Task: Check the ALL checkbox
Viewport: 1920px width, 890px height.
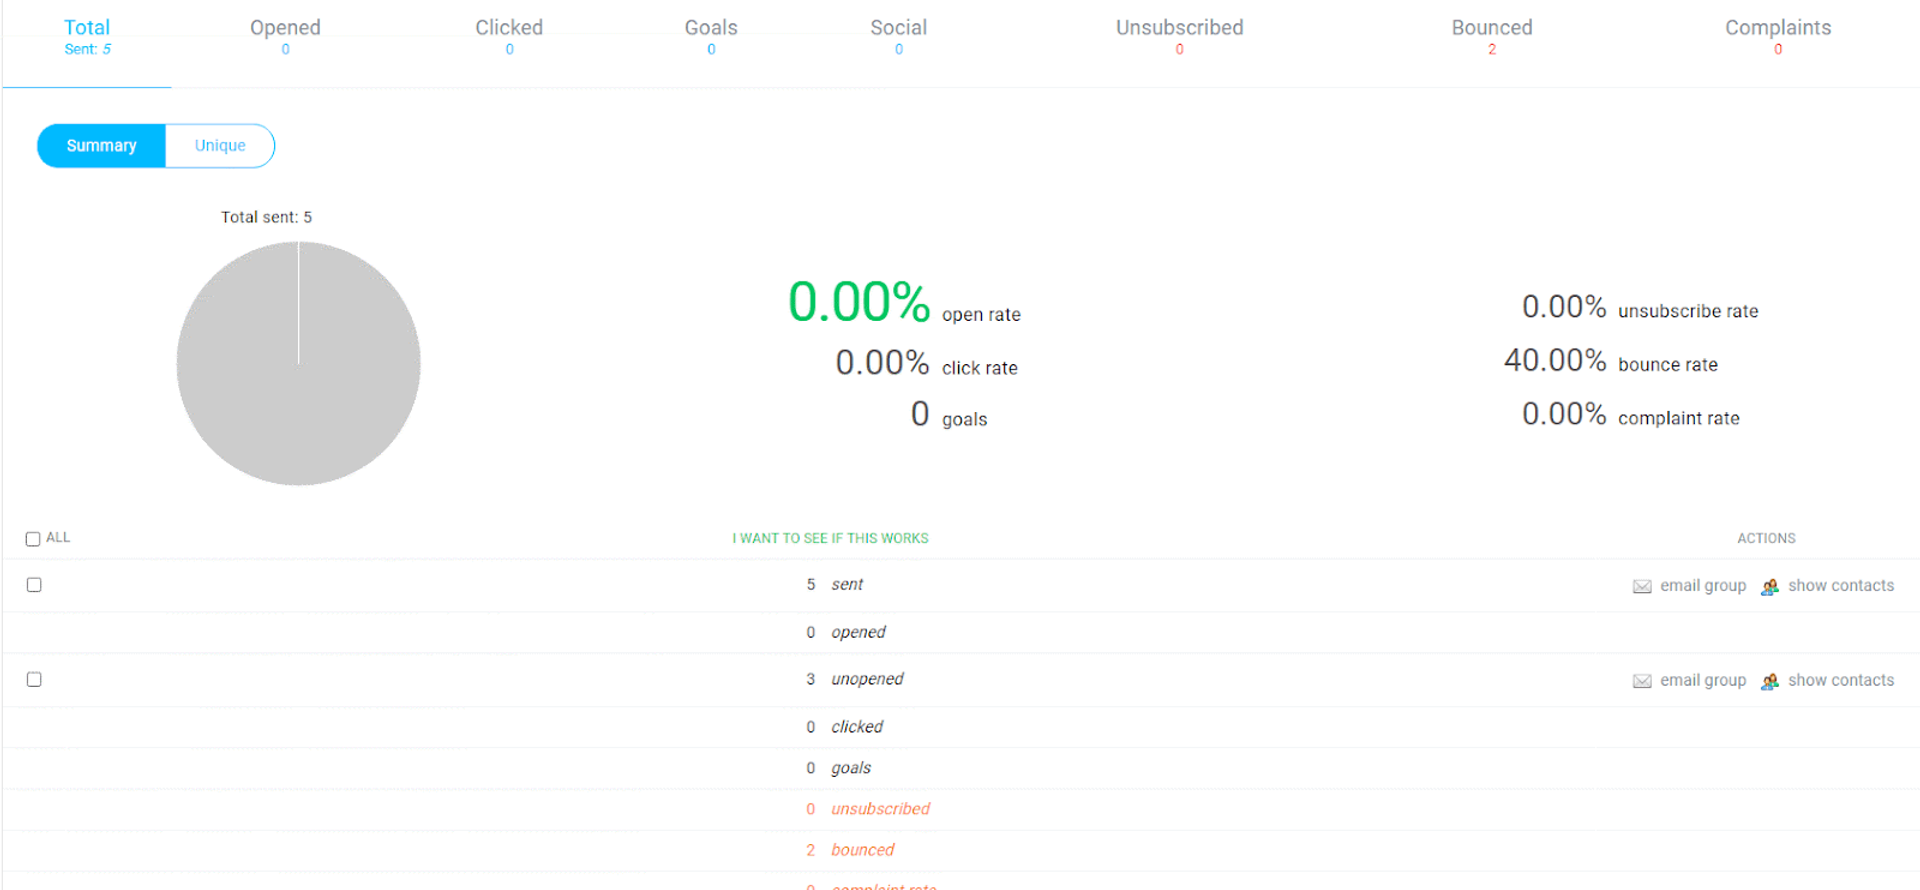Action: (x=33, y=539)
